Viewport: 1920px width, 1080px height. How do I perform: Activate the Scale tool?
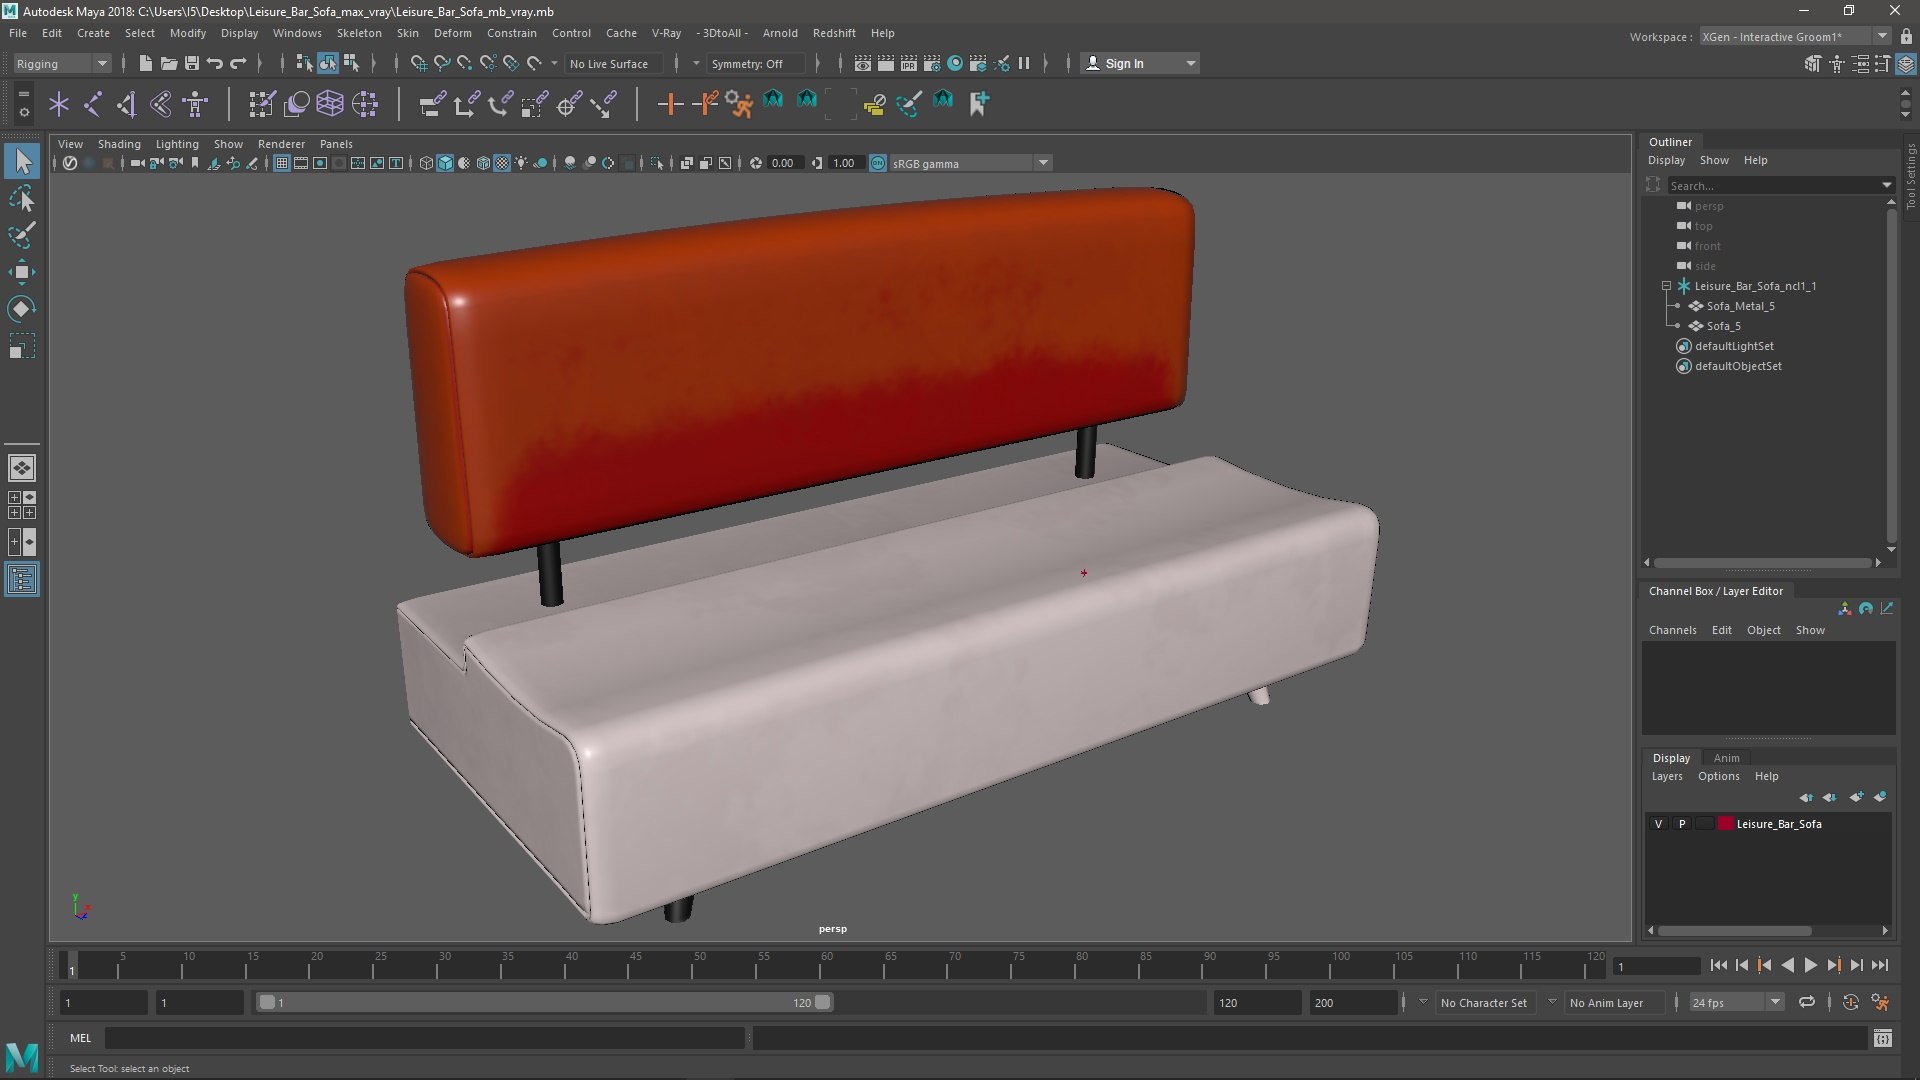(x=22, y=346)
